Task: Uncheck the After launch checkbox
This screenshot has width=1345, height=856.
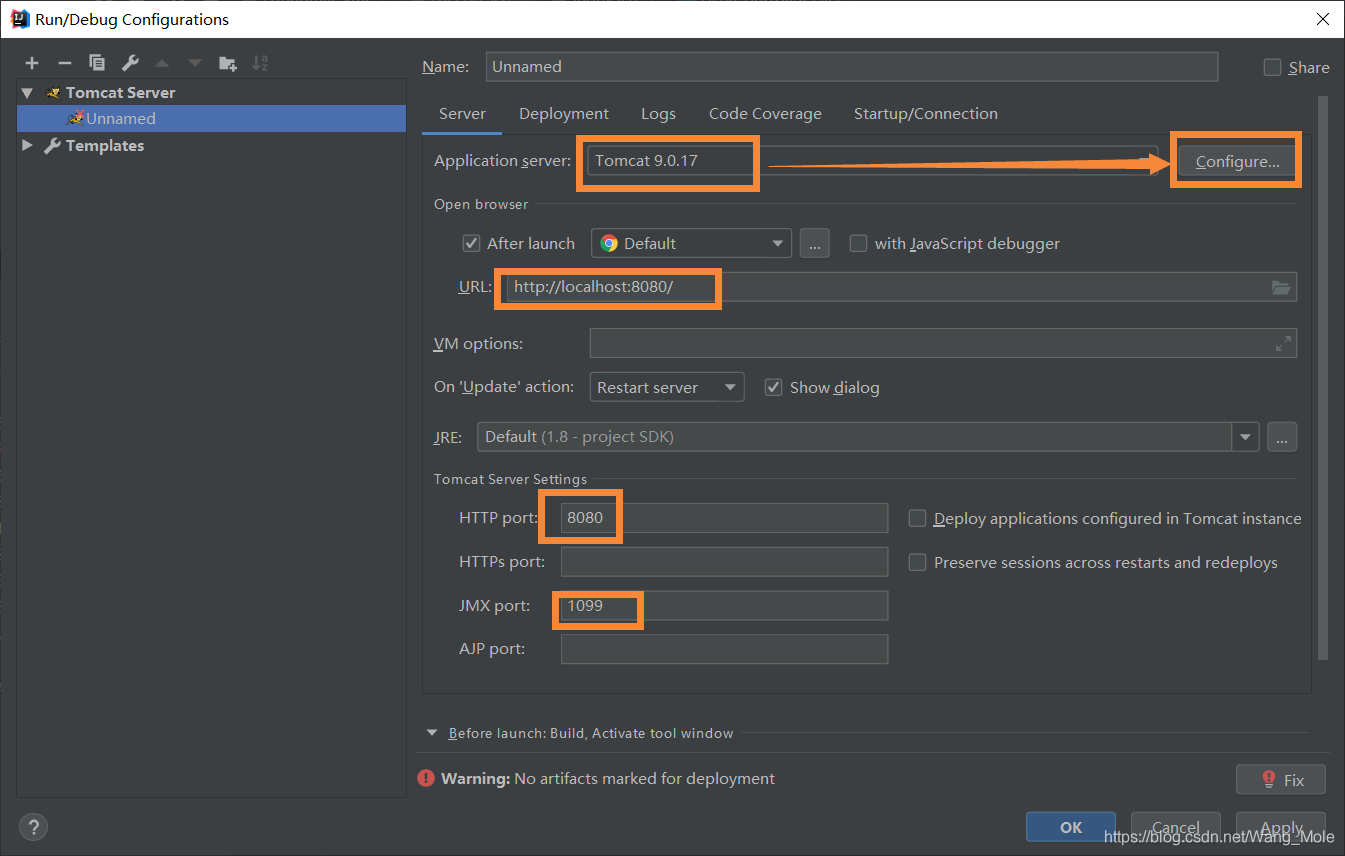Action: coord(472,243)
